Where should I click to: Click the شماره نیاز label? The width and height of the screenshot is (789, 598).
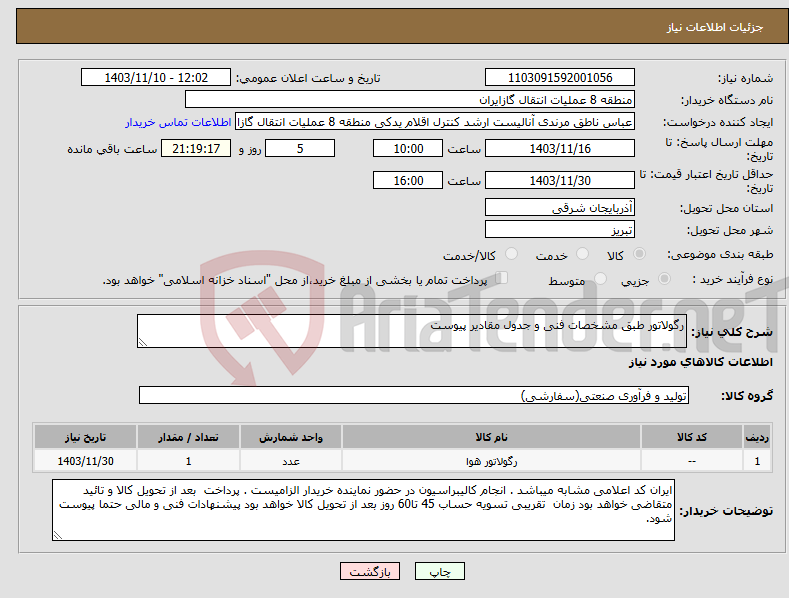(745, 79)
